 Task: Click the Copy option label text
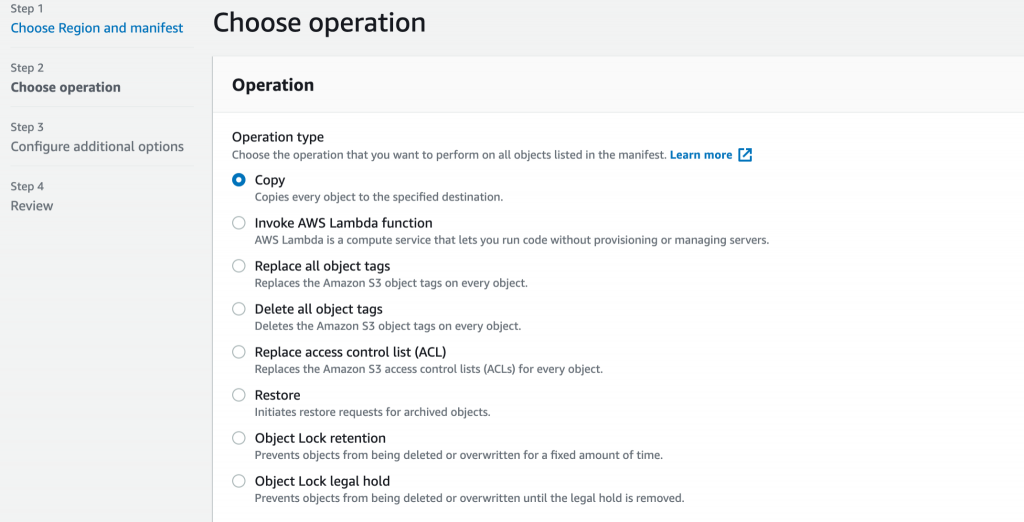click(x=270, y=180)
